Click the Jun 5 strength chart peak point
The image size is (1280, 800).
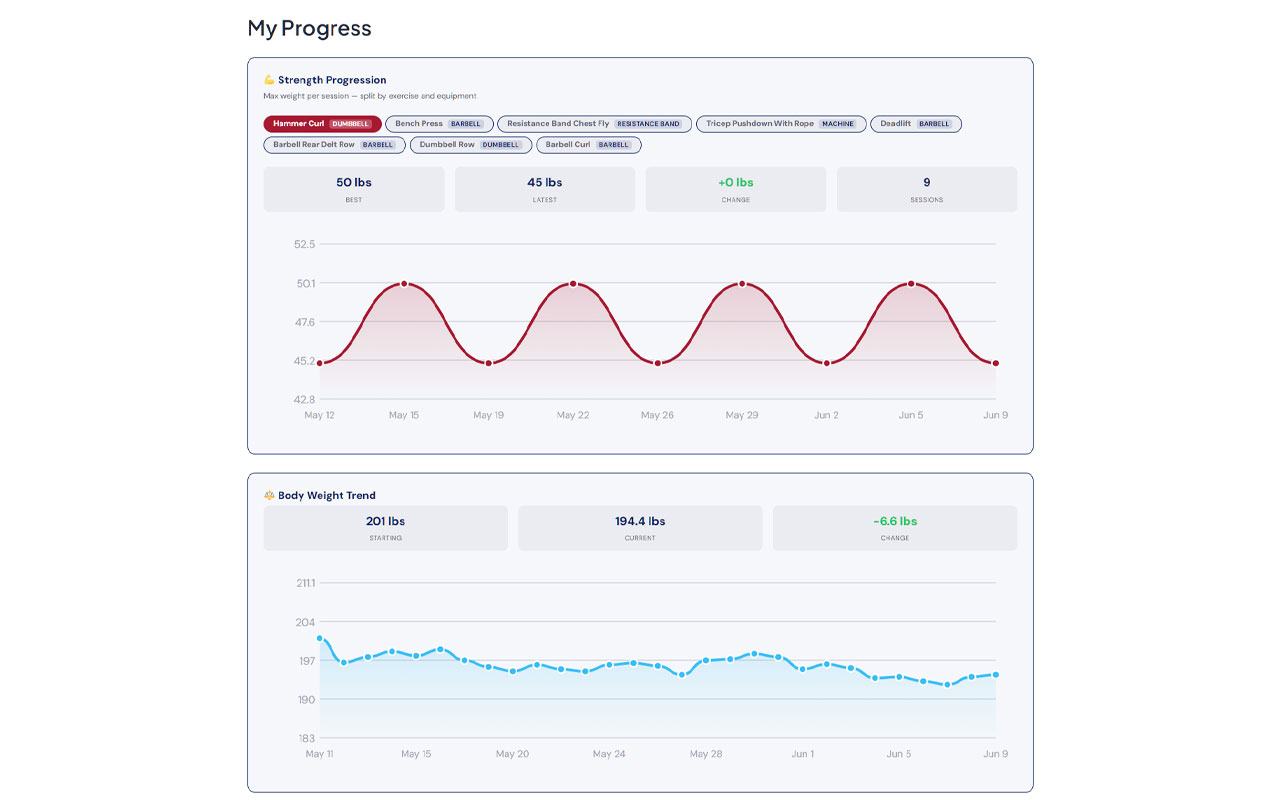tap(911, 284)
